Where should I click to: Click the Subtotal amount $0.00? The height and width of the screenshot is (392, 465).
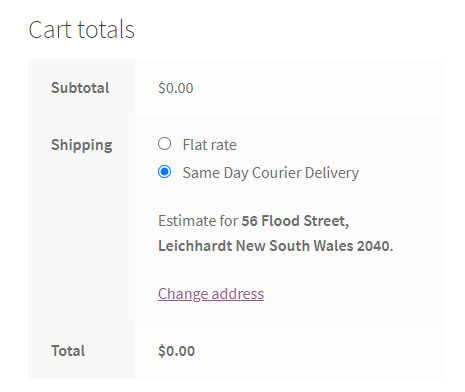point(176,88)
